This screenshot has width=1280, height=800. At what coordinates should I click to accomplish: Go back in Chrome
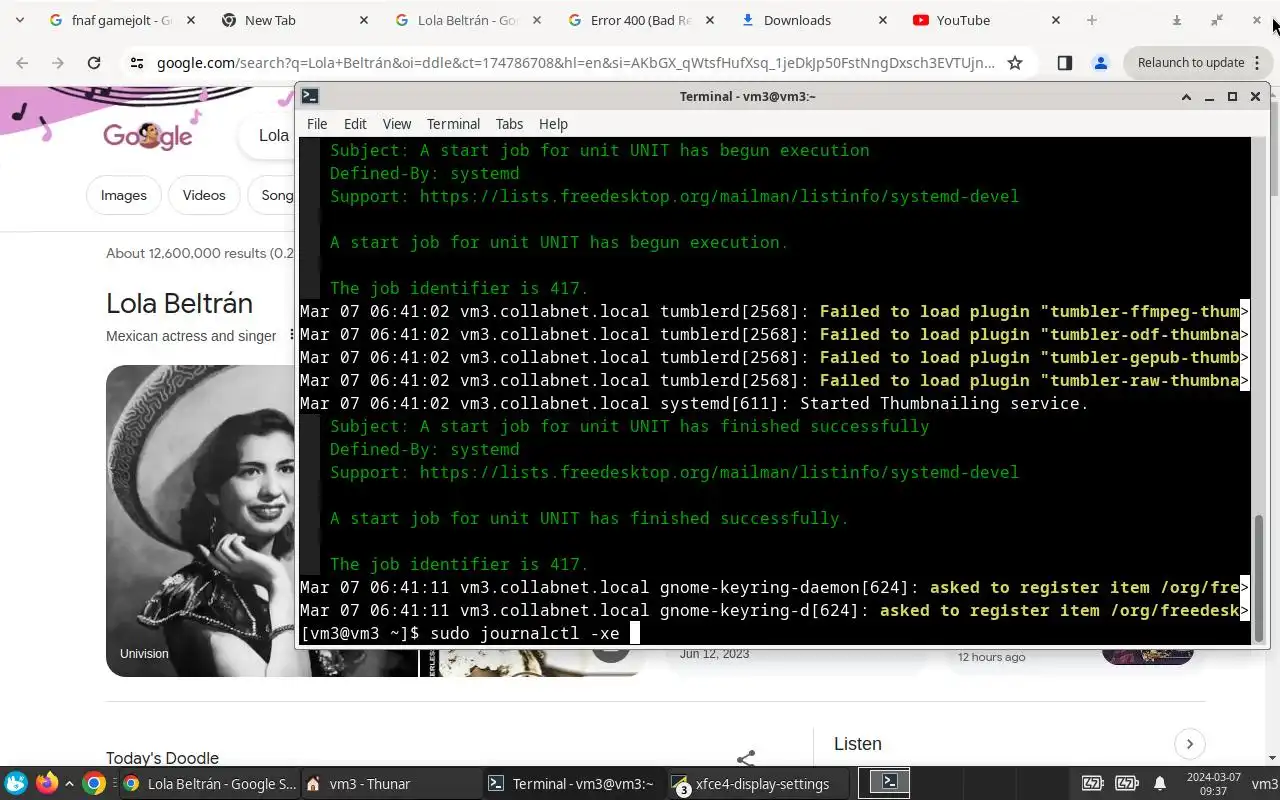[22, 63]
